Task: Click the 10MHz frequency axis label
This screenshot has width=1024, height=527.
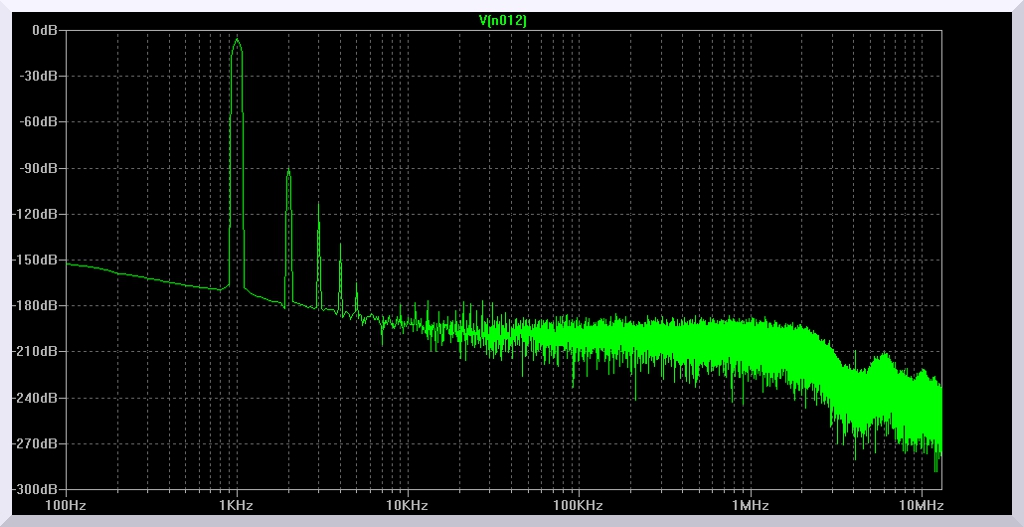Action: click(x=920, y=505)
